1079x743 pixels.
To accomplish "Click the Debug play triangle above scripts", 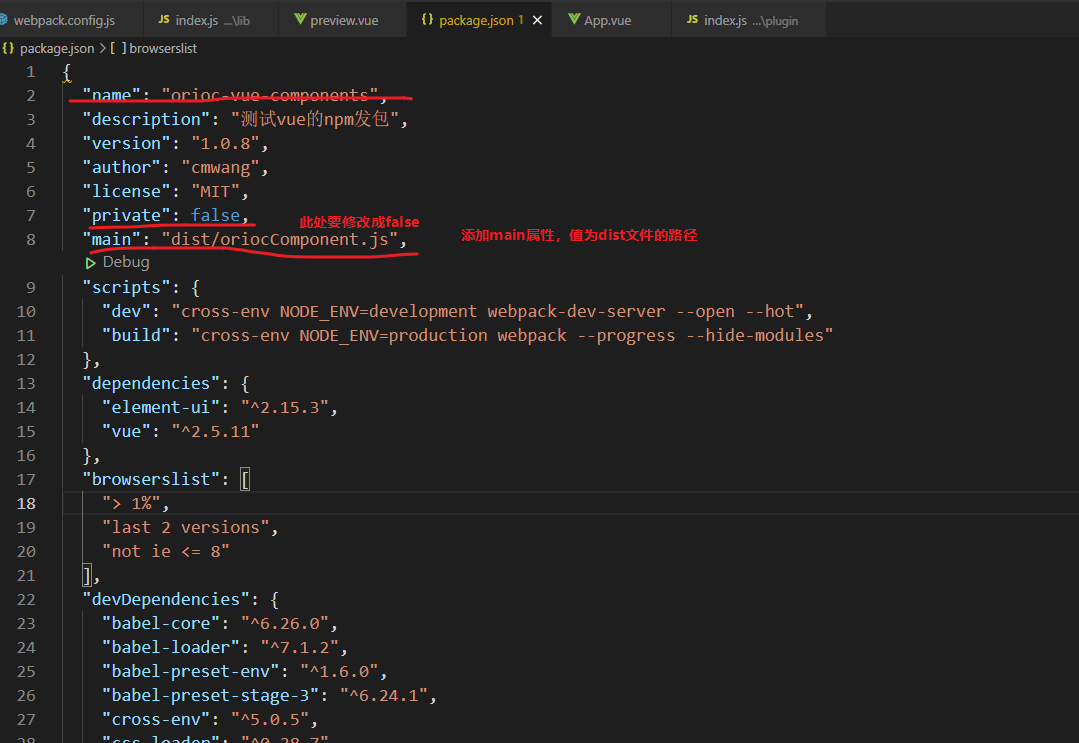I will 90,263.
